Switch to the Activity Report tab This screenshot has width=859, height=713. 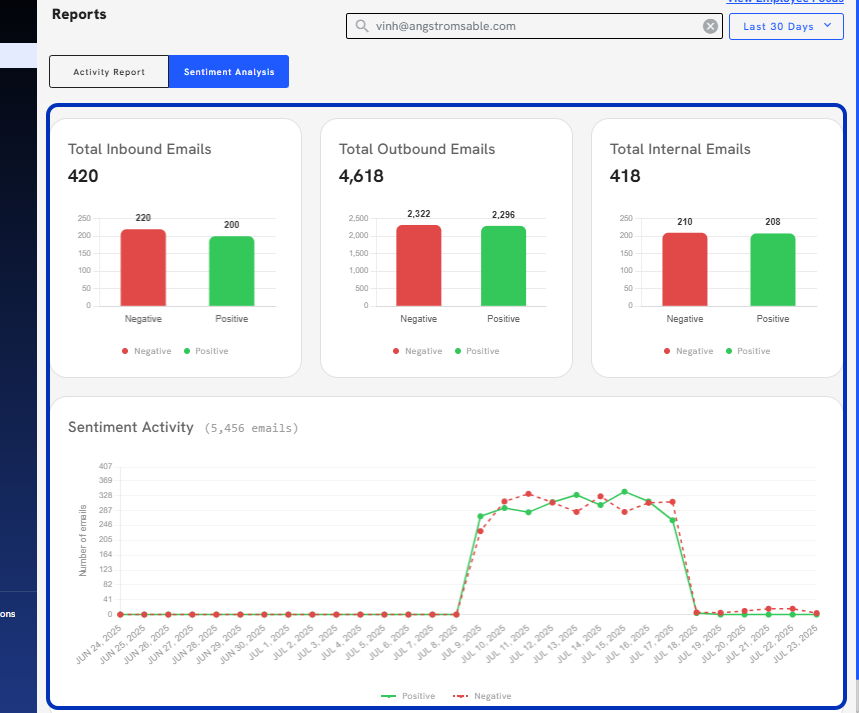coord(109,71)
